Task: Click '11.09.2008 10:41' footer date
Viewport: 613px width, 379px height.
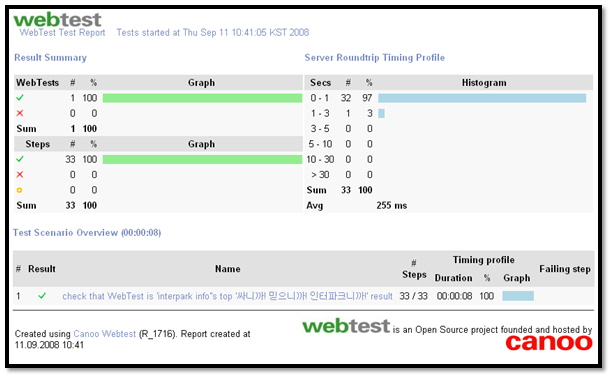Action: (49, 345)
